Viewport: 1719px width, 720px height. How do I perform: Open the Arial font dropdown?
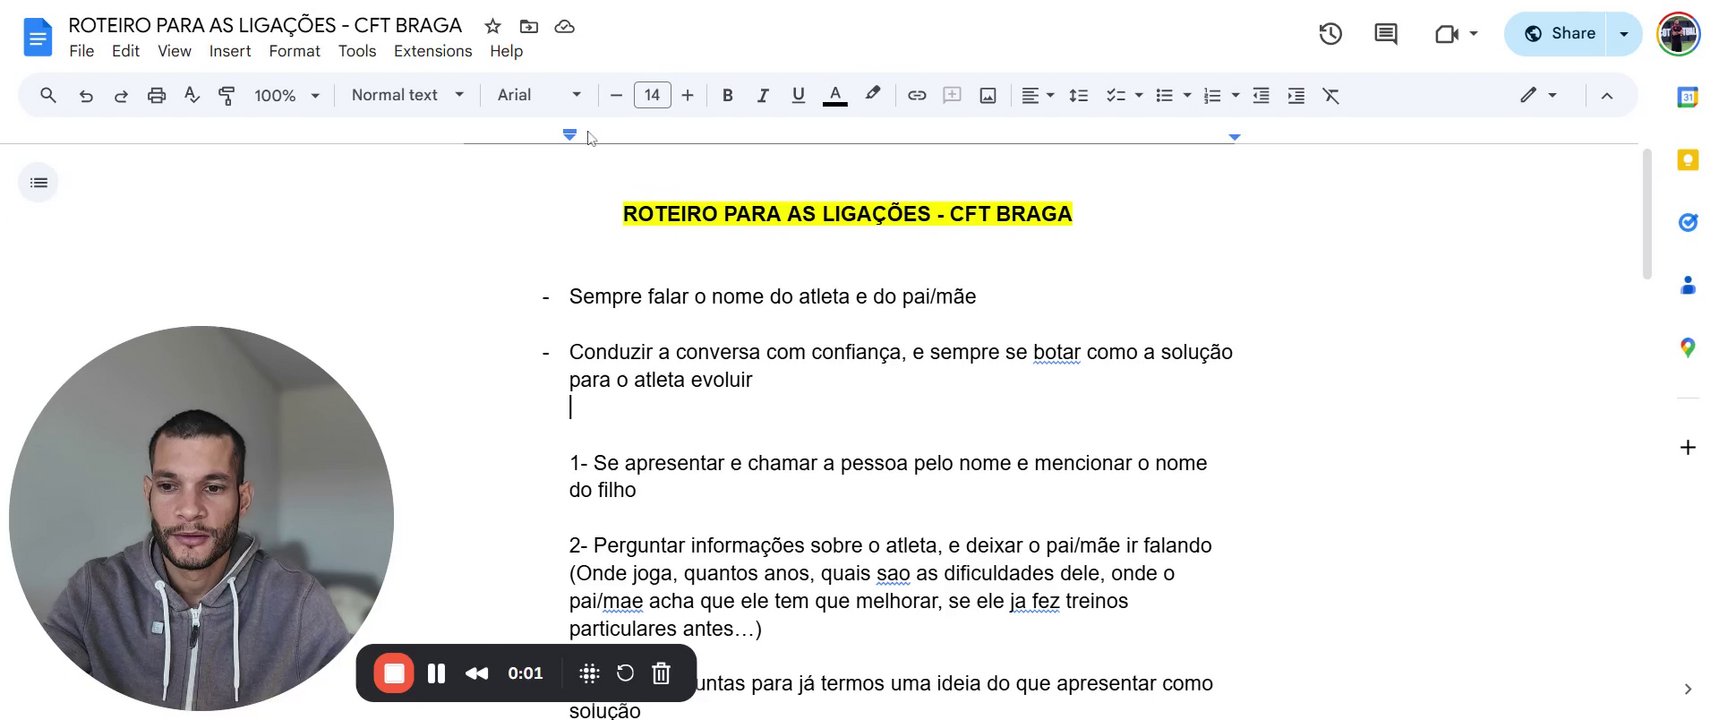tap(539, 95)
